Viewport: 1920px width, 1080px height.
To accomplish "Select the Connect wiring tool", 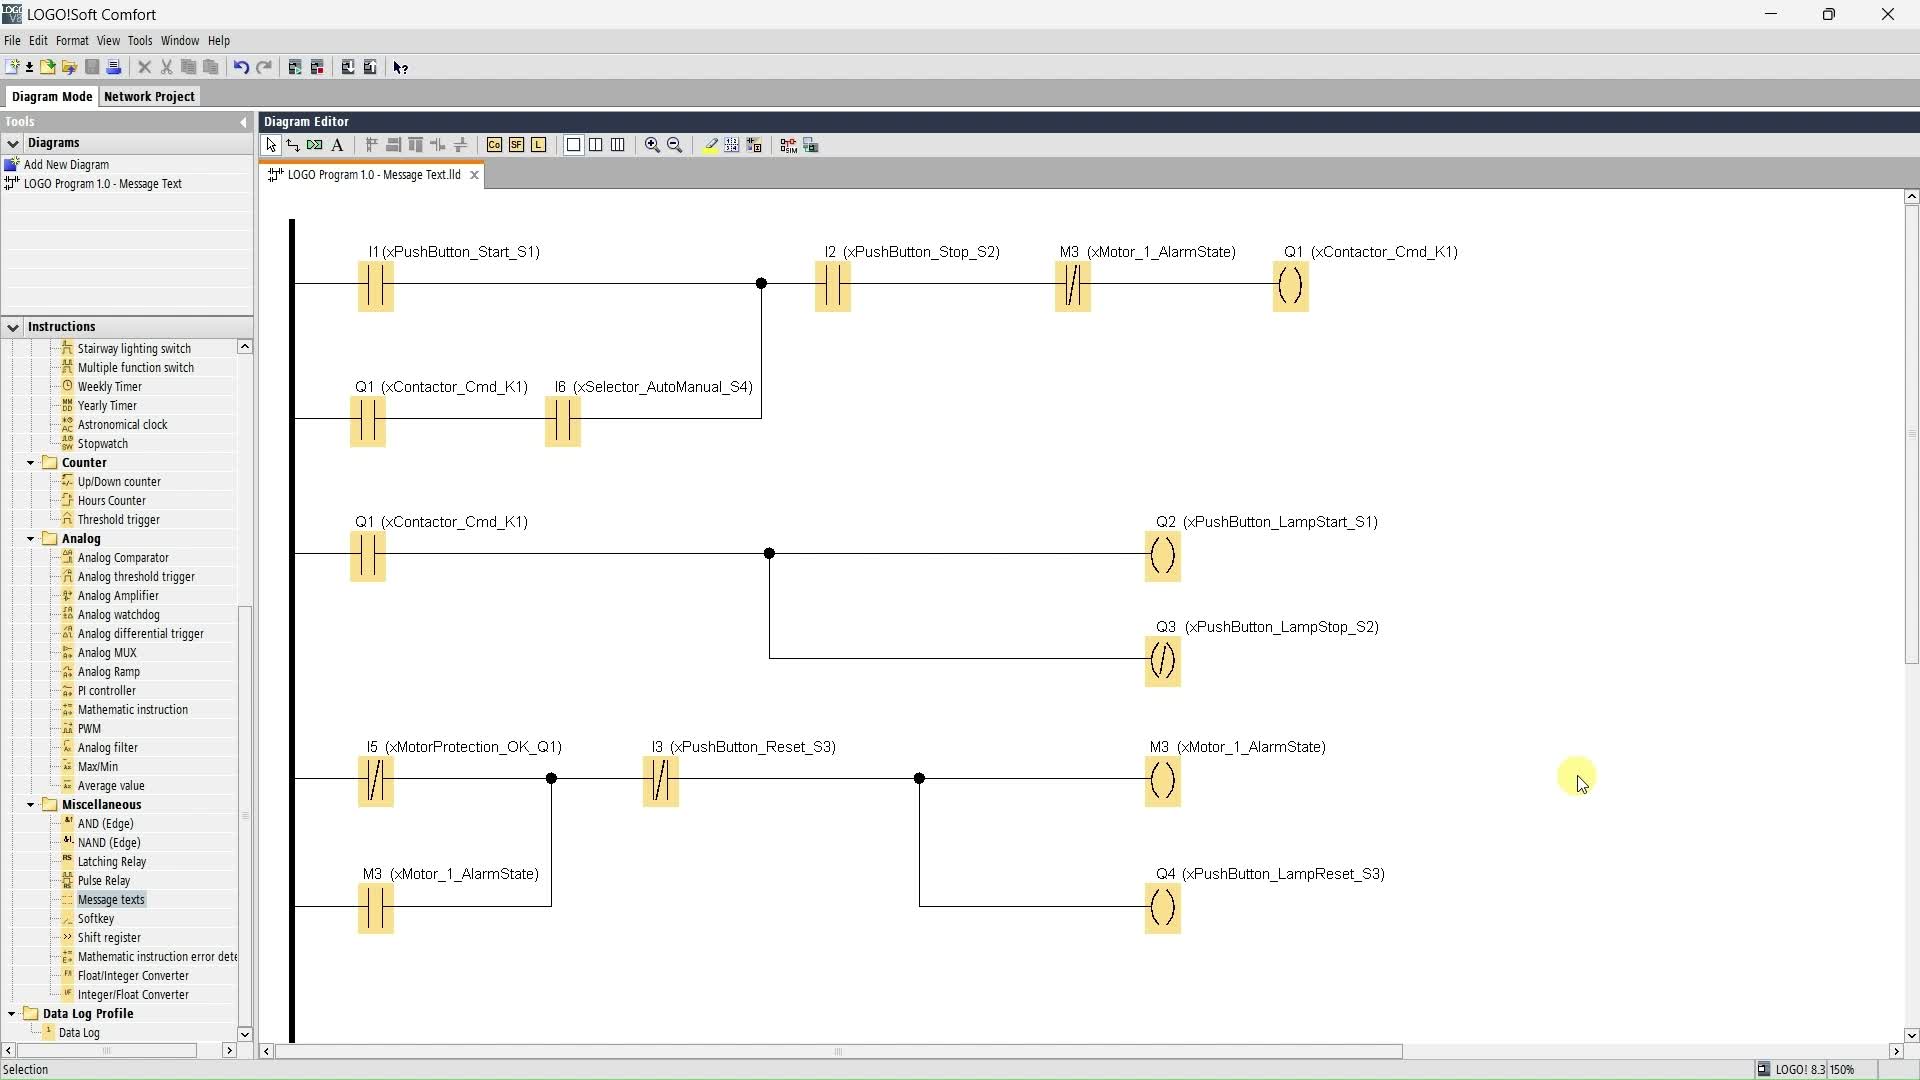I will coord(293,145).
